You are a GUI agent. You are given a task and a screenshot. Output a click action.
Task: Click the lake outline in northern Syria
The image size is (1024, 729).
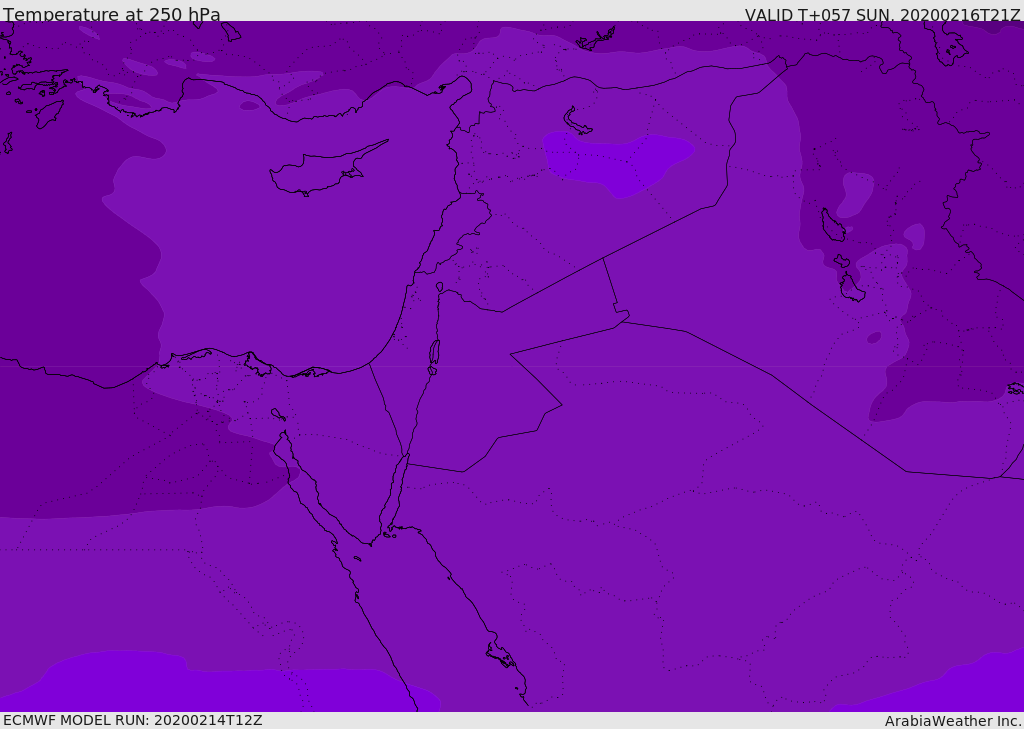pyautogui.click(x=578, y=122)
